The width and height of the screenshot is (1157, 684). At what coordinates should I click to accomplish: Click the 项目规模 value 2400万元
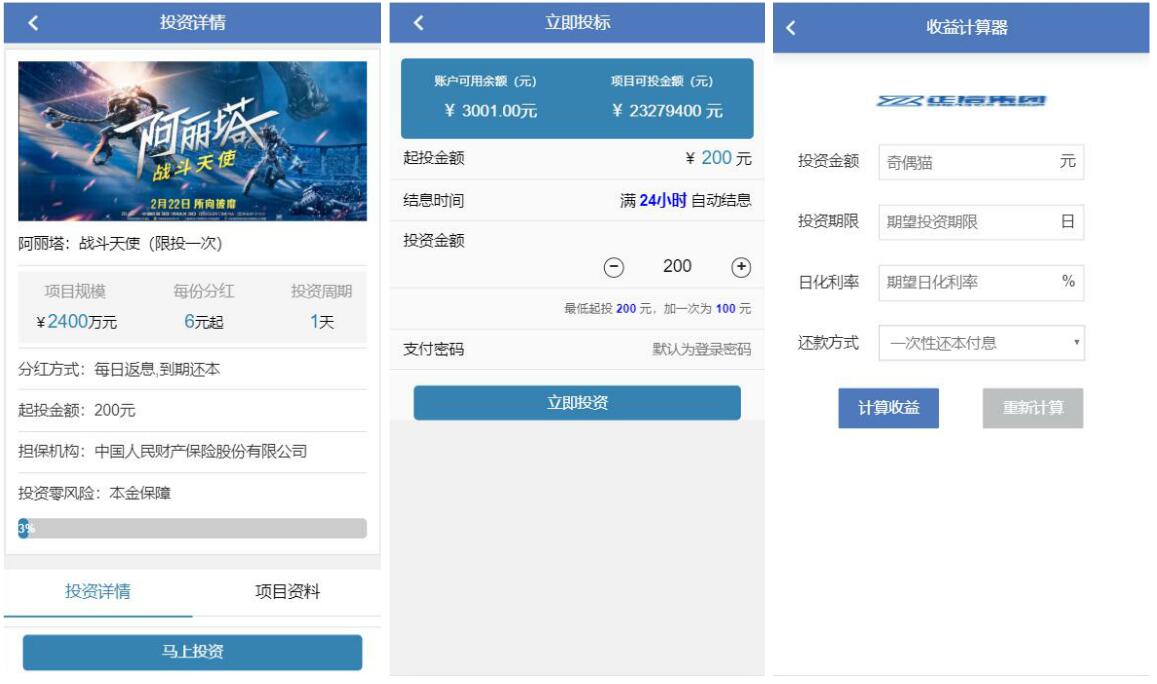pyautogui.click(x=77, y=322)
